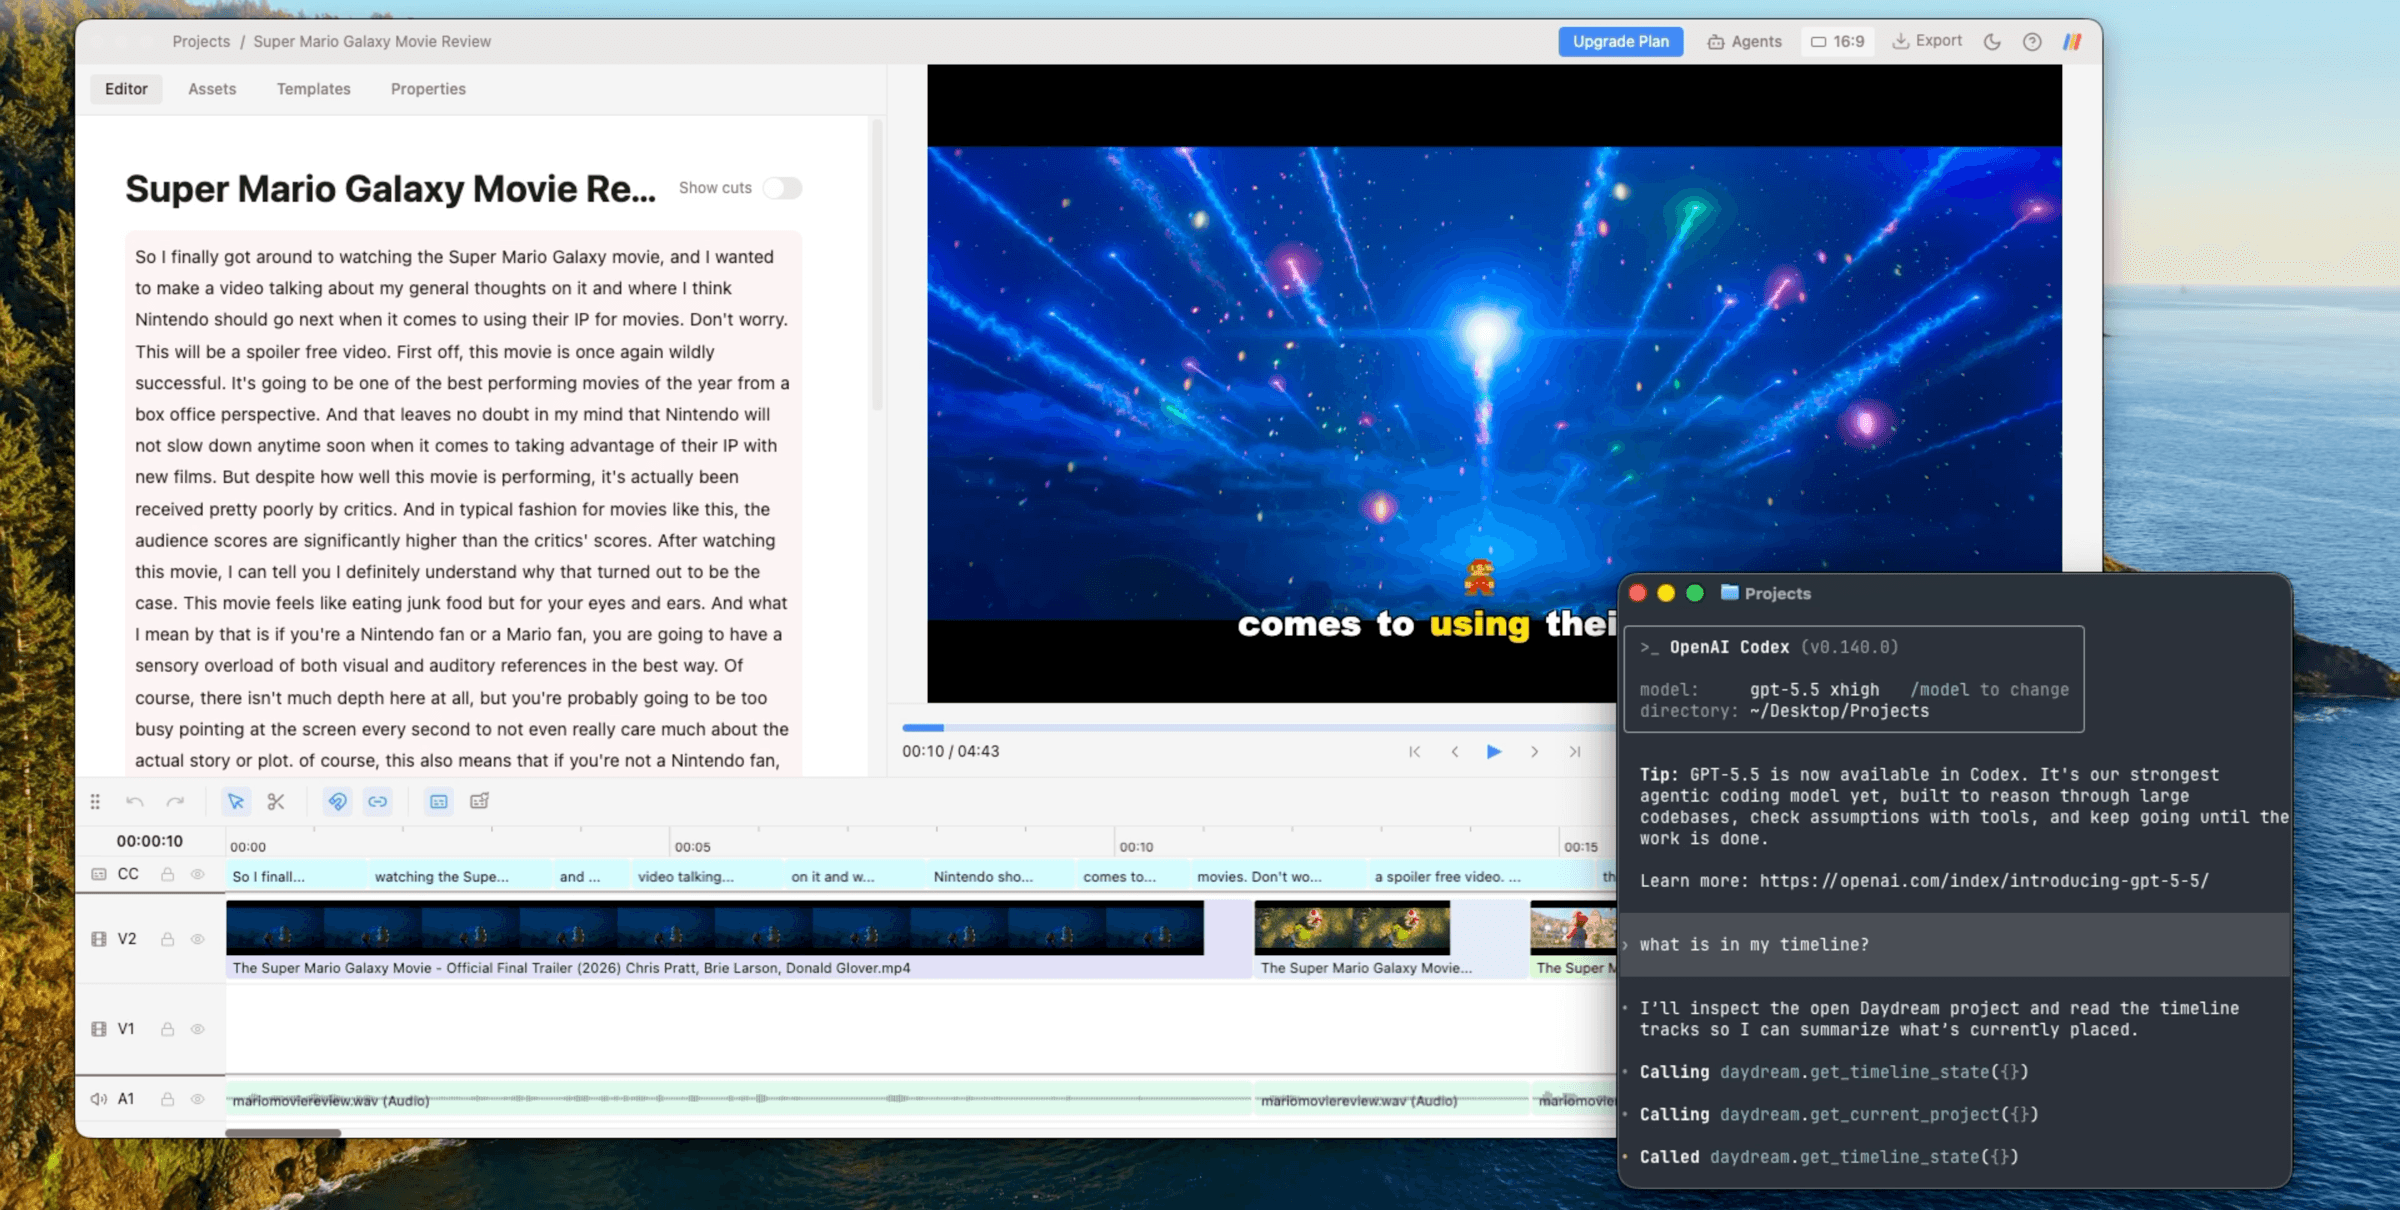Select the 'watching the Supe...' caption clip

461,876
